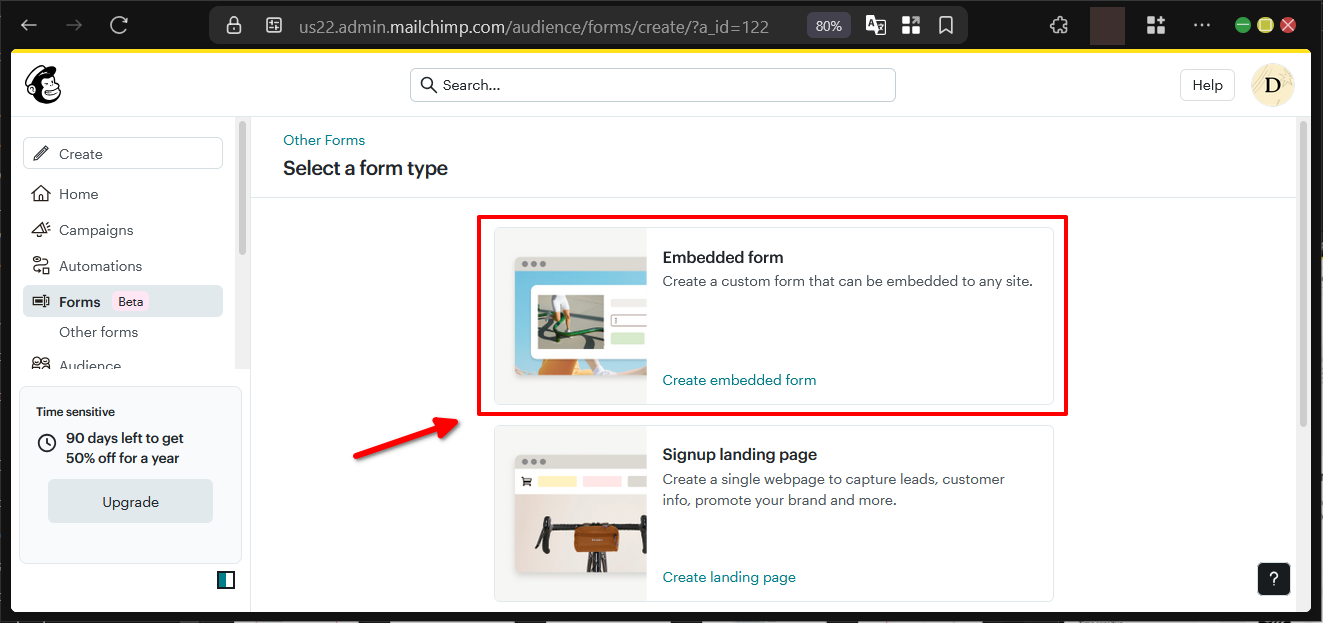The height and width of the screenshot is (623, 1323).
Task: Click the 80% zoom indicator badge
Action: 828,25
